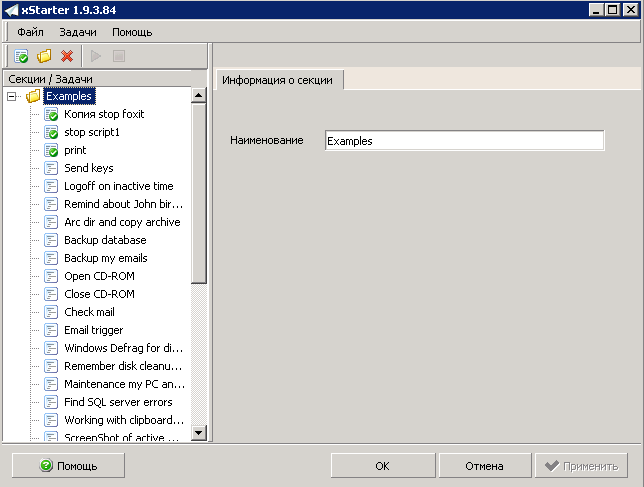Click the OK button
The image size is (644, 487).
pyautogui.click(x=383, y=466)
